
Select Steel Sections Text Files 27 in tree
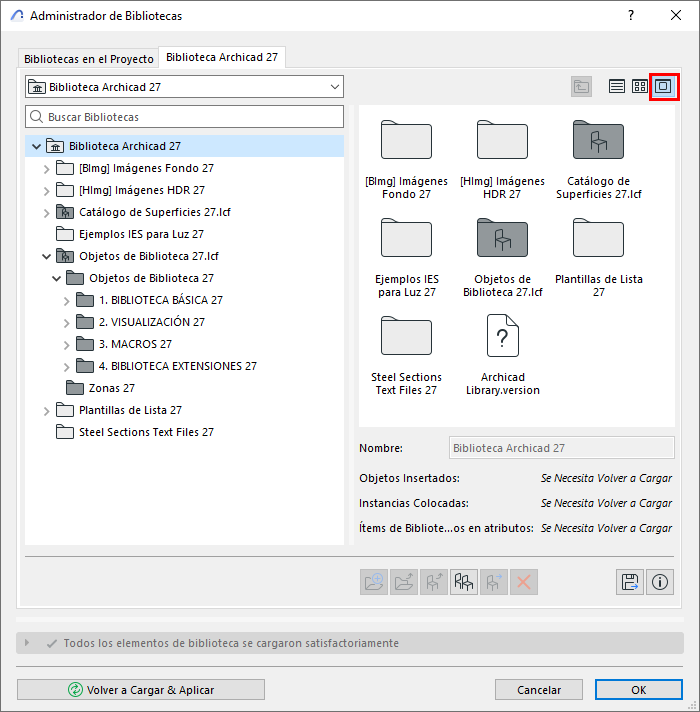(146, 432)
